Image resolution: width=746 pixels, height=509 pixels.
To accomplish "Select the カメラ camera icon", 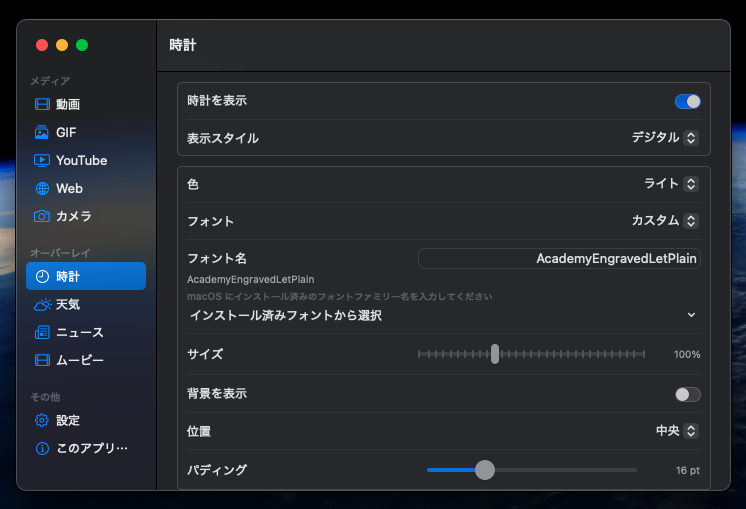I will coord(42,216).
